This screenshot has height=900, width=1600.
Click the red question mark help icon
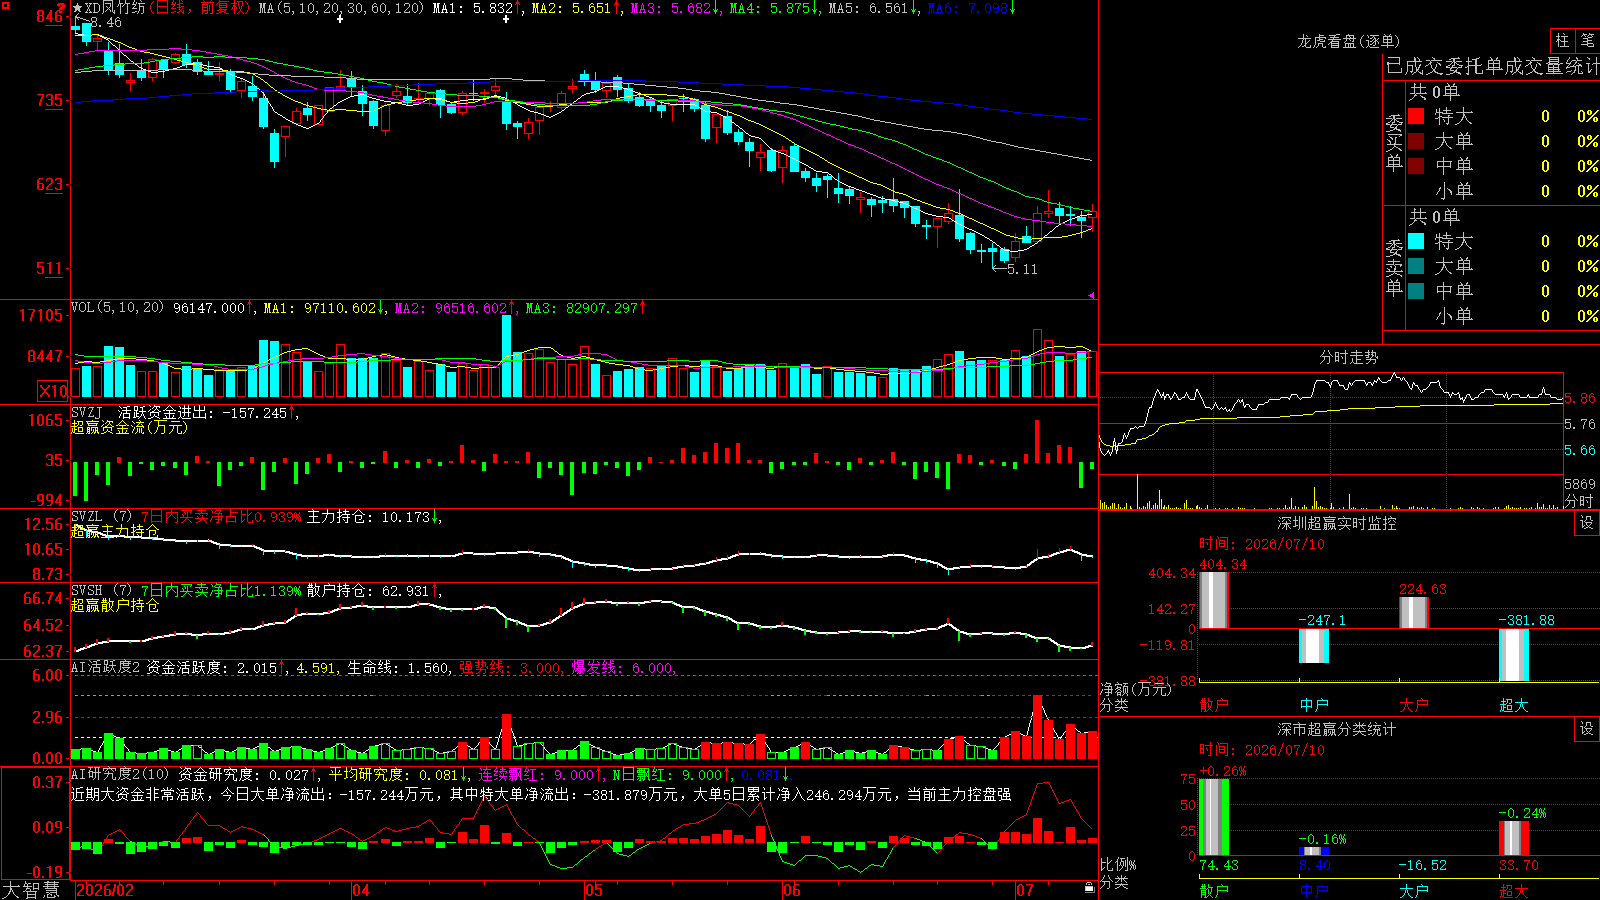[61, 8]
